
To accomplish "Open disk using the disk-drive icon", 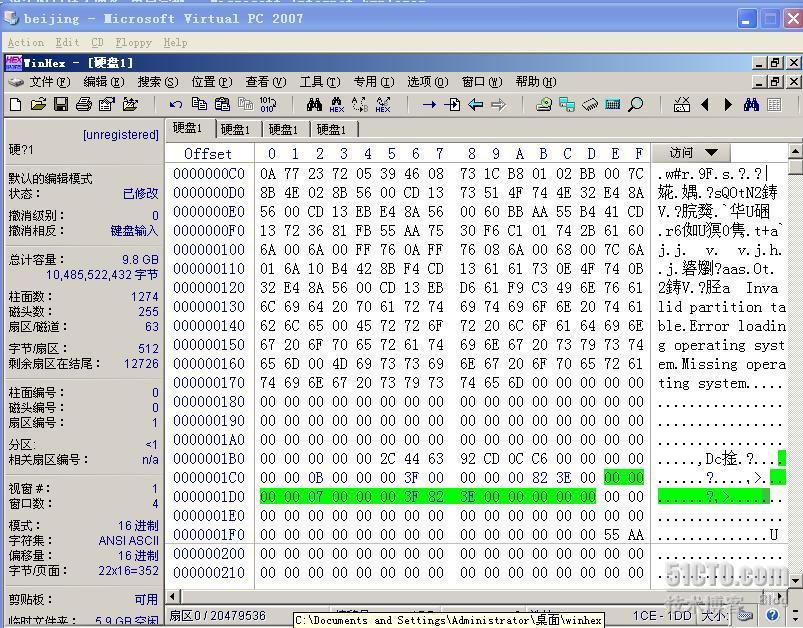I will point(544,105).
